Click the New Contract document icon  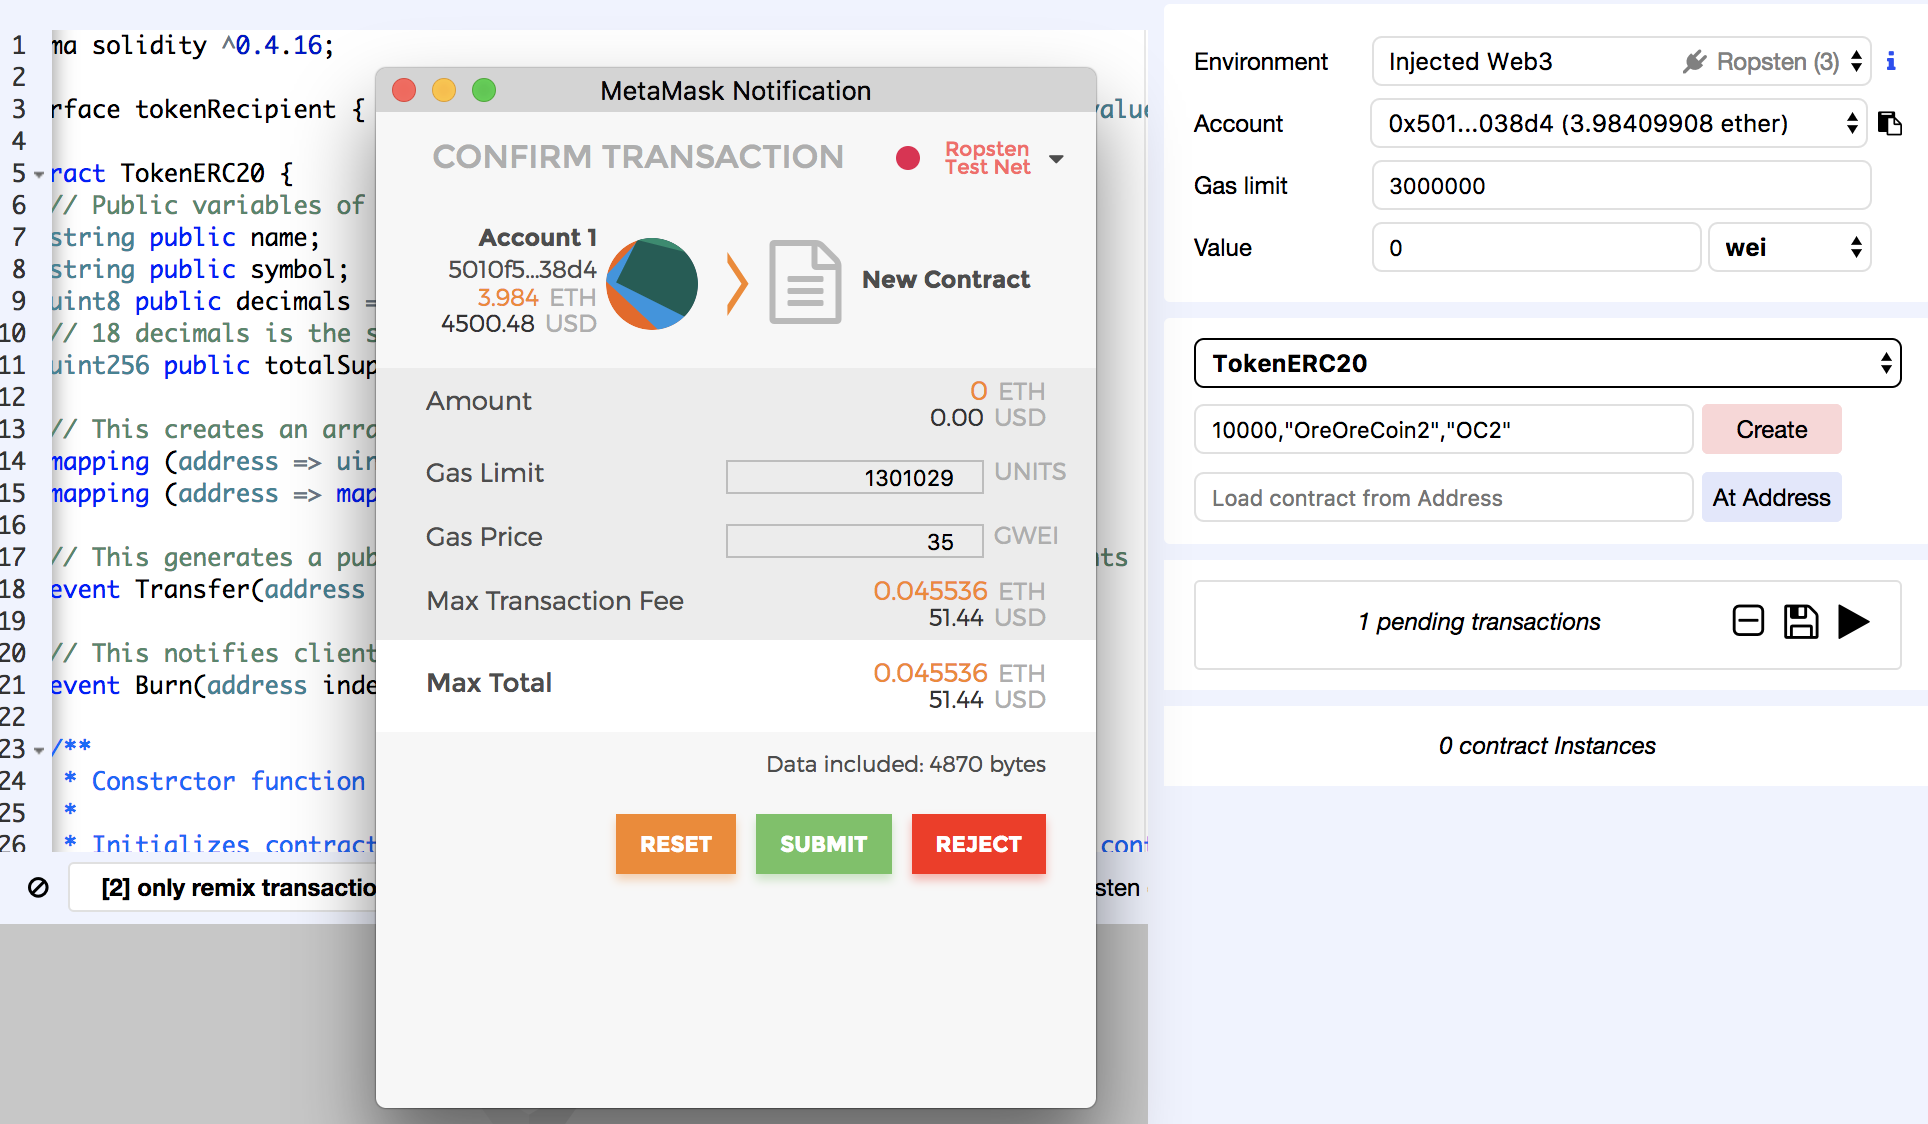pyautogui.click(x=805, y=282)
